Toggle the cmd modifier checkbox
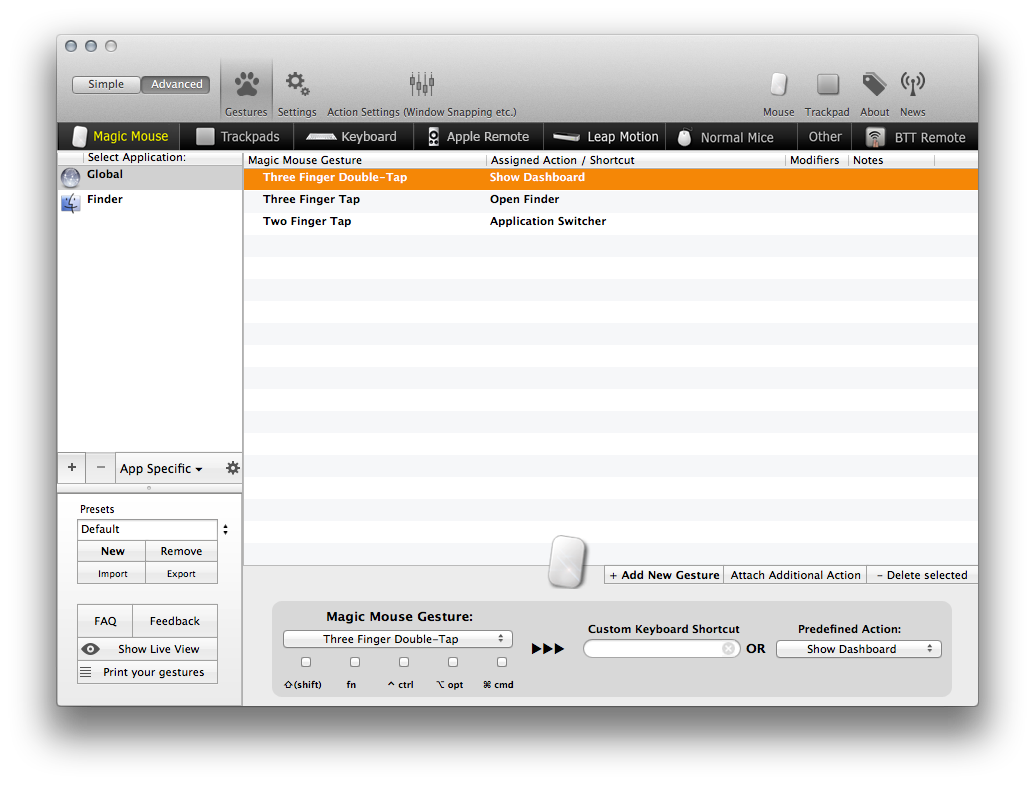Image resolution: width=1035 pixels, height=785 pixels. (x=502, y=662)
